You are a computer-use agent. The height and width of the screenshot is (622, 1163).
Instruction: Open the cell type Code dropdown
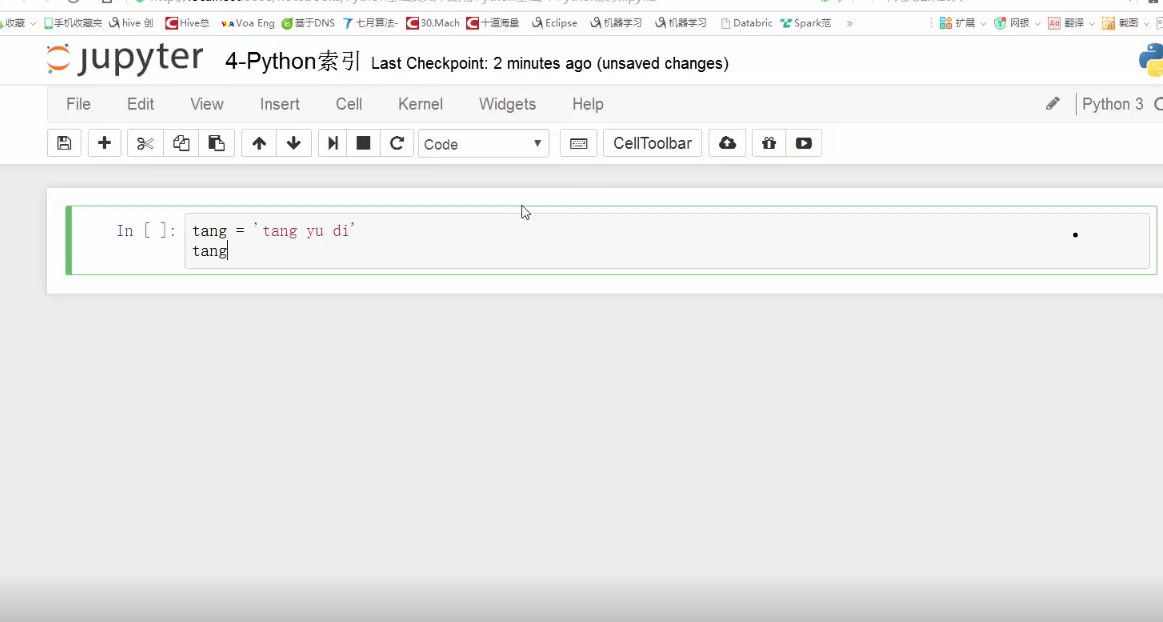coord(484,144)
